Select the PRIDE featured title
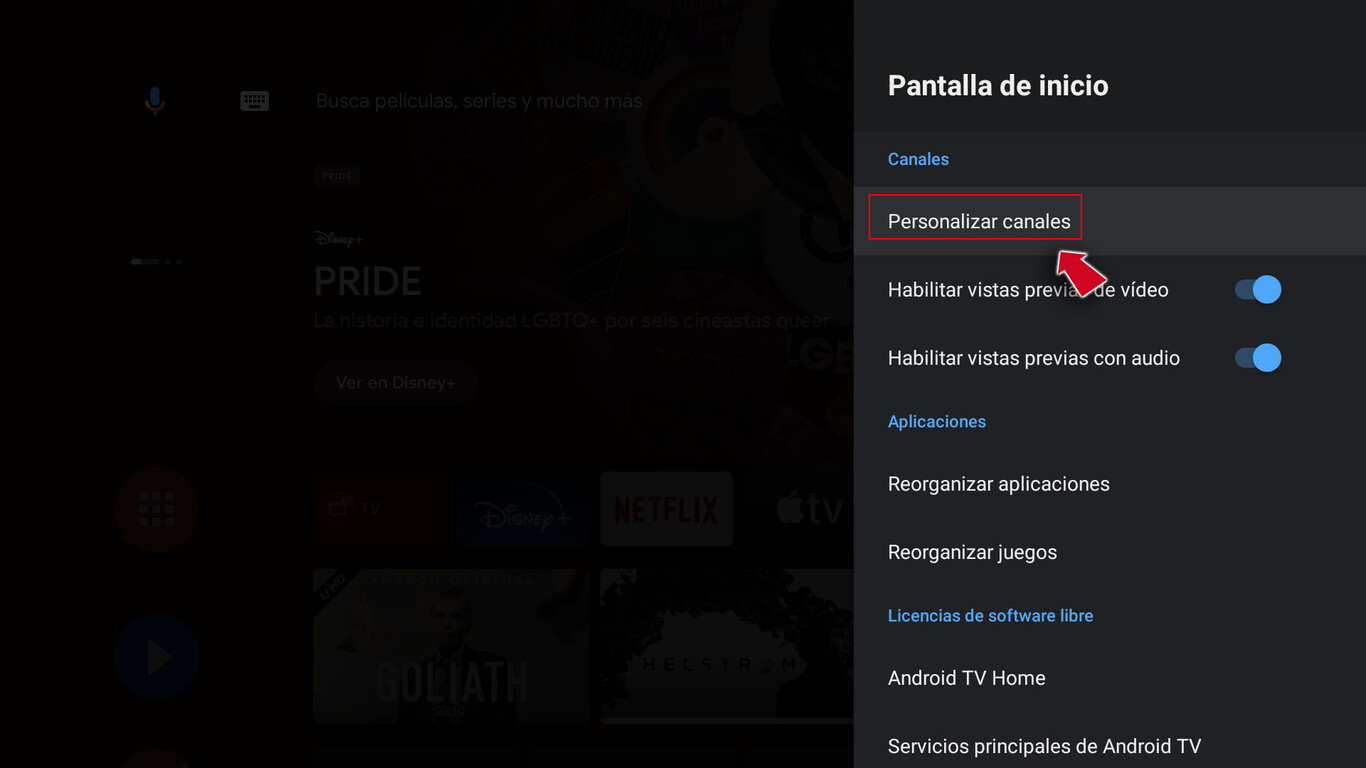Viewport: 1366px width, 768px height. 368,282
